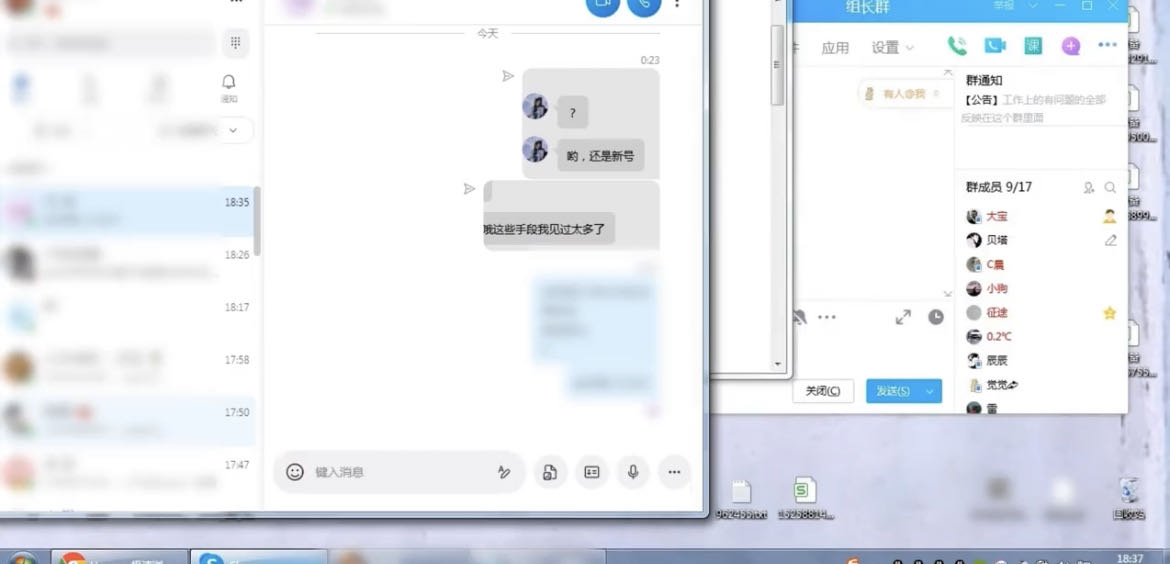Screen dimensions: 1170x564
Task: Open the blue three-dot more menu in group toolbar
Action: [1107, 46]
